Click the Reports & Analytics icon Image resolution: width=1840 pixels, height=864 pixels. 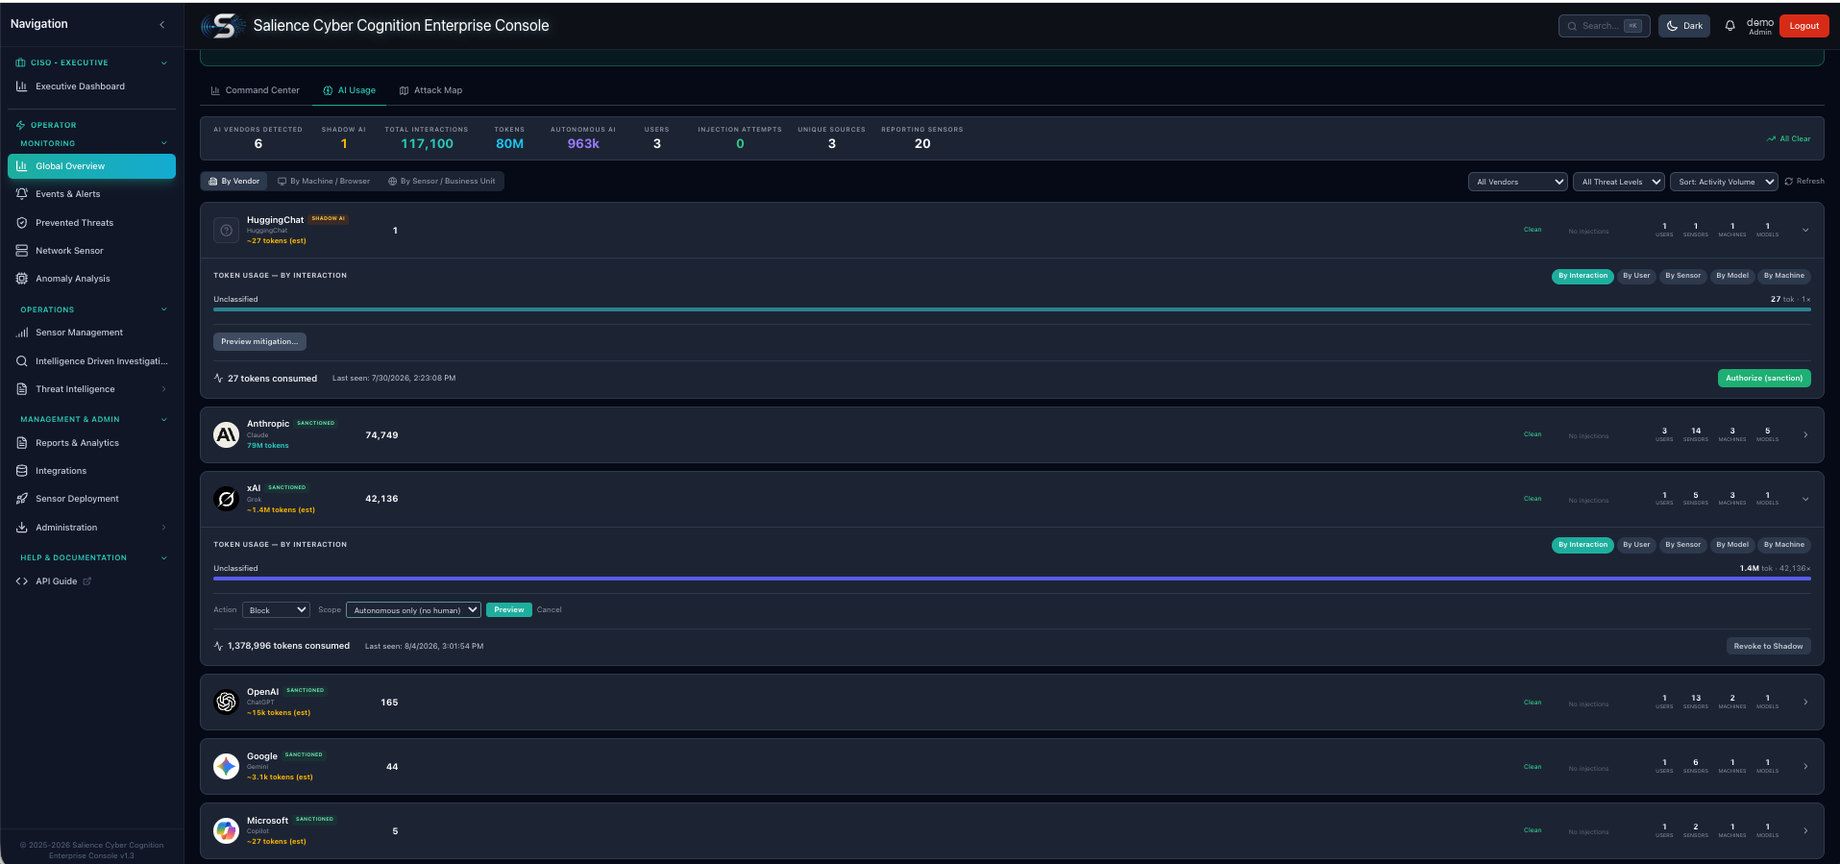21,443
